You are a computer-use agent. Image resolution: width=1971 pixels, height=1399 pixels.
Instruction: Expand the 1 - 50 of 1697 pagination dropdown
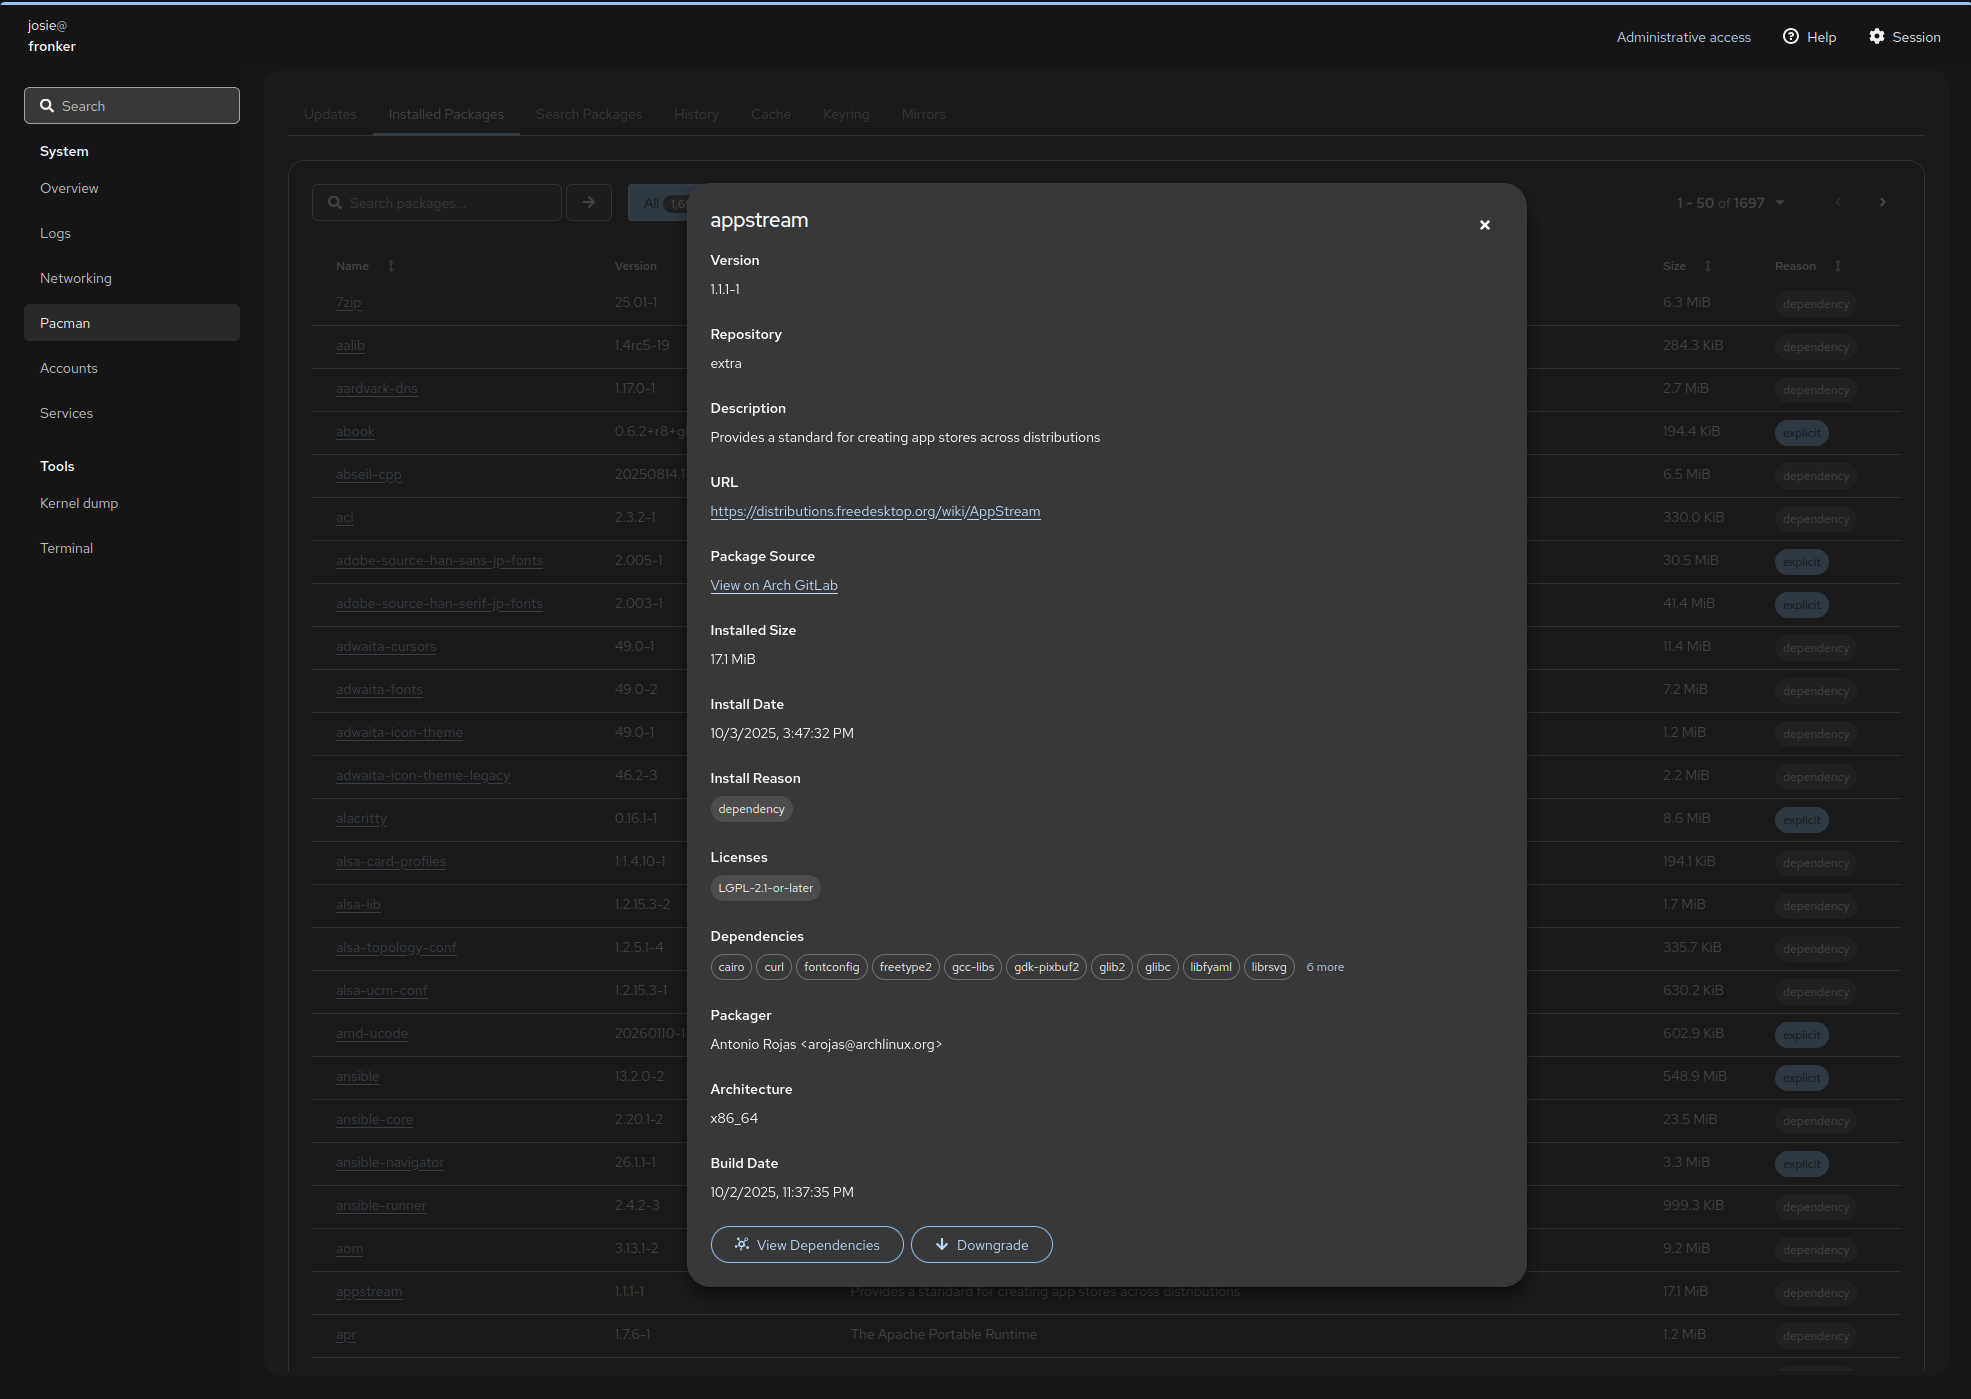click(1780, 203)
